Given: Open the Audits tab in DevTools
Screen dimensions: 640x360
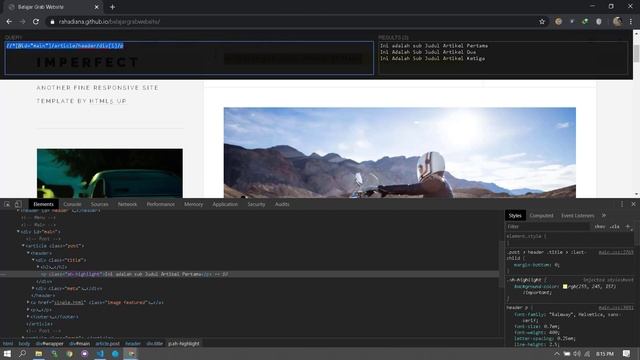Looking at the screenshot, I should point(282,204).
